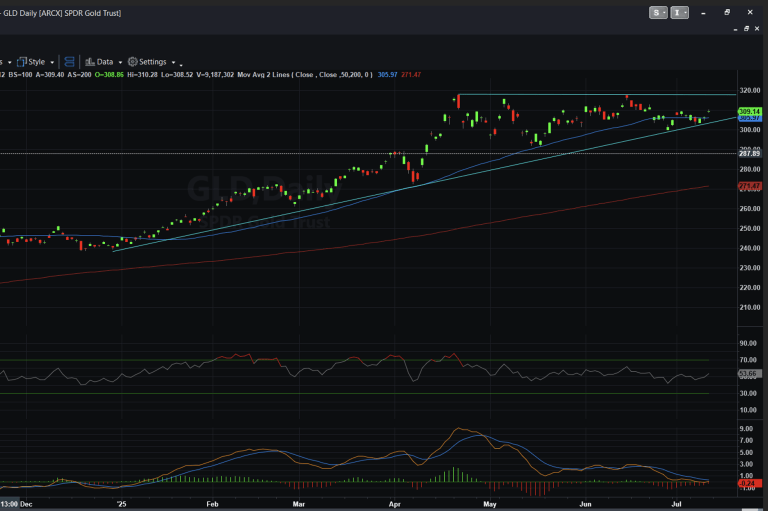Expand the Style dropdown arrow

pyautogui.click(x=52, y=62)
